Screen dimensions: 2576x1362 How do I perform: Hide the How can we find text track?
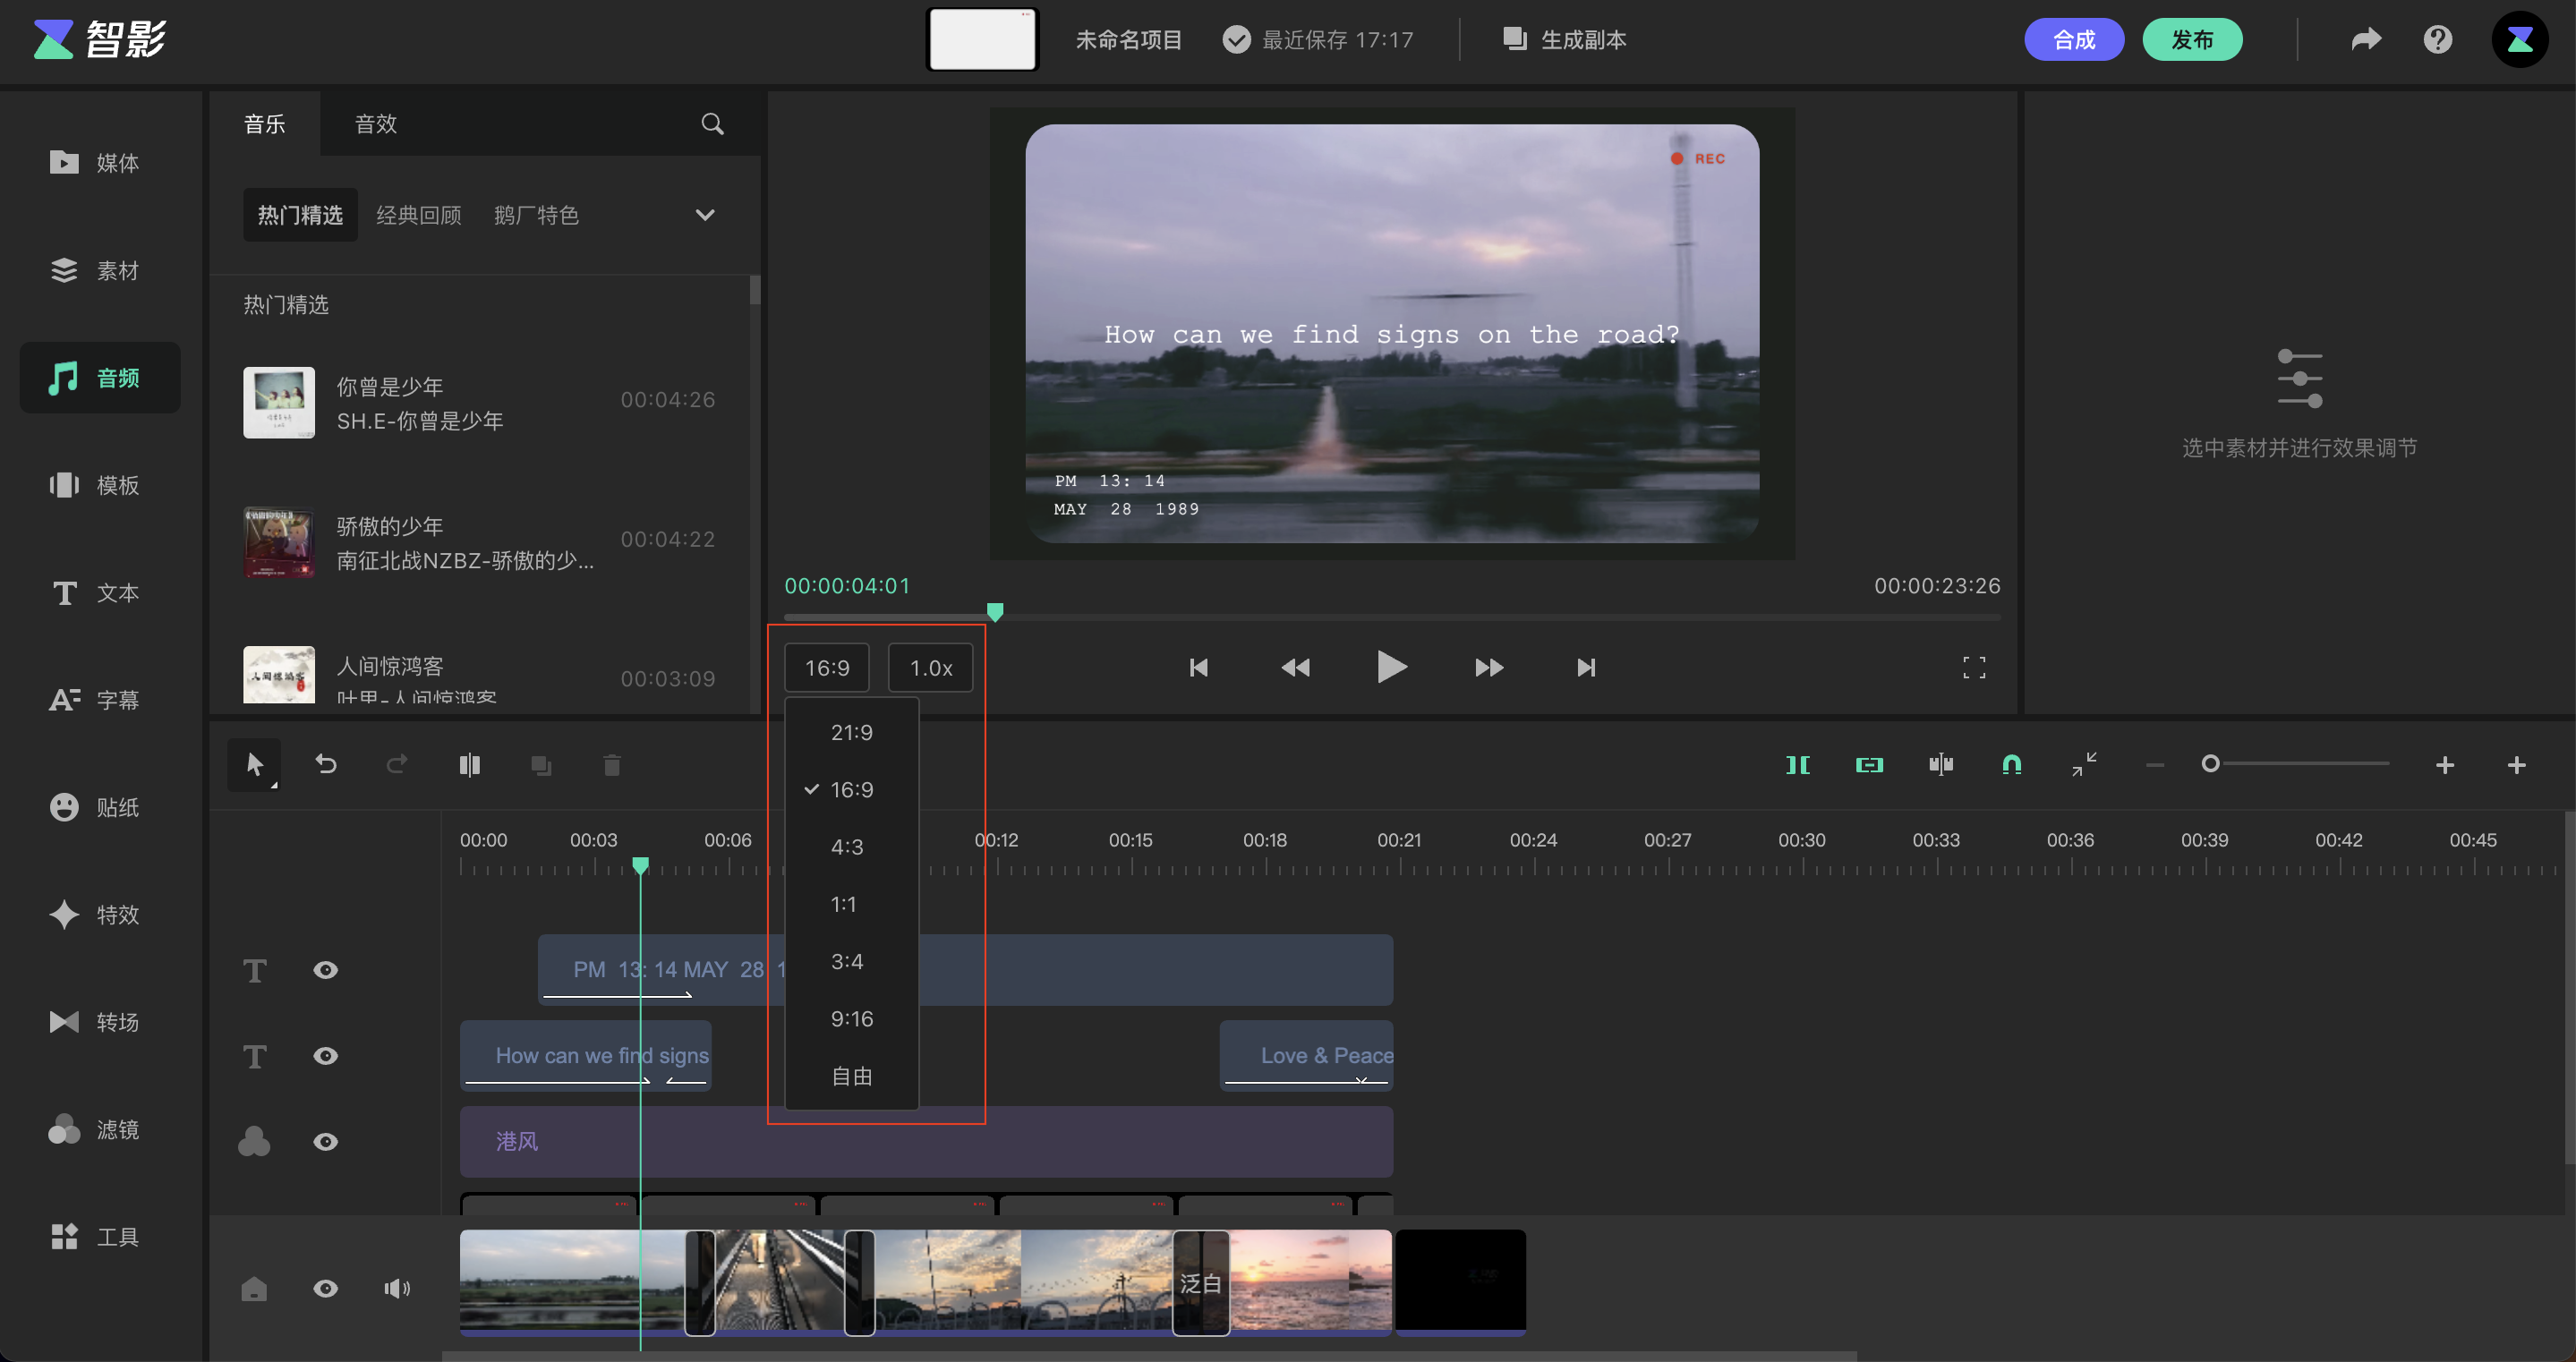(325, 1056)
